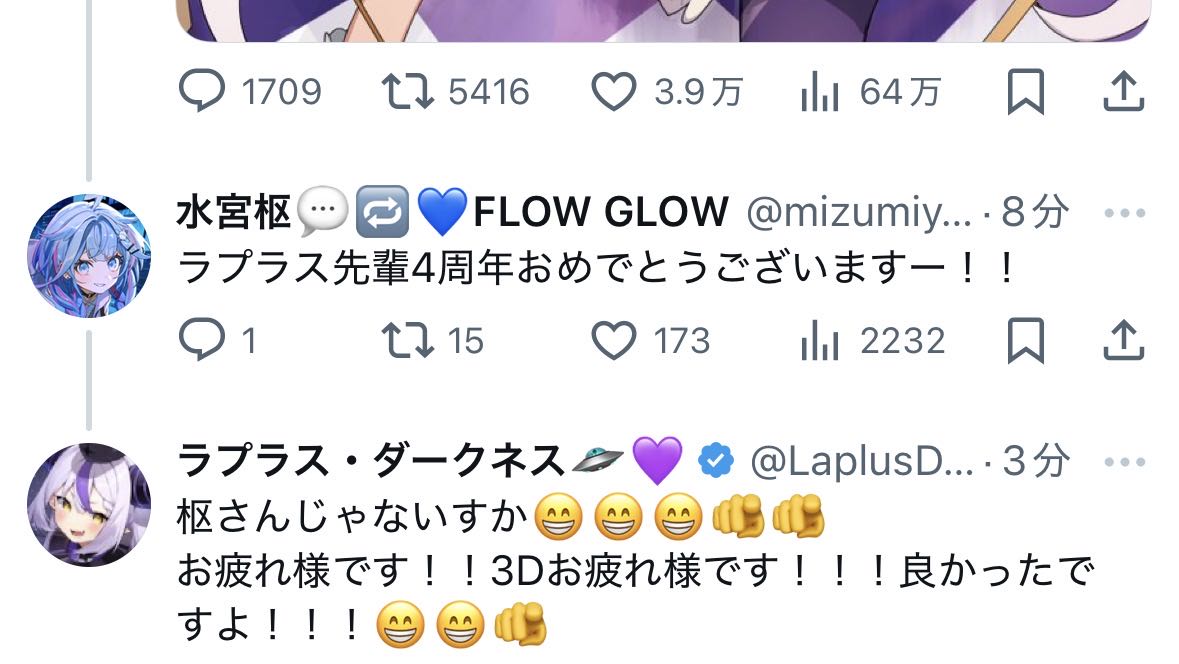The height and width of the screenshot is (664, 1179).
Task: Reply to 水宮枢's post showing 1 reply
Action: click(x=217, y=340)
